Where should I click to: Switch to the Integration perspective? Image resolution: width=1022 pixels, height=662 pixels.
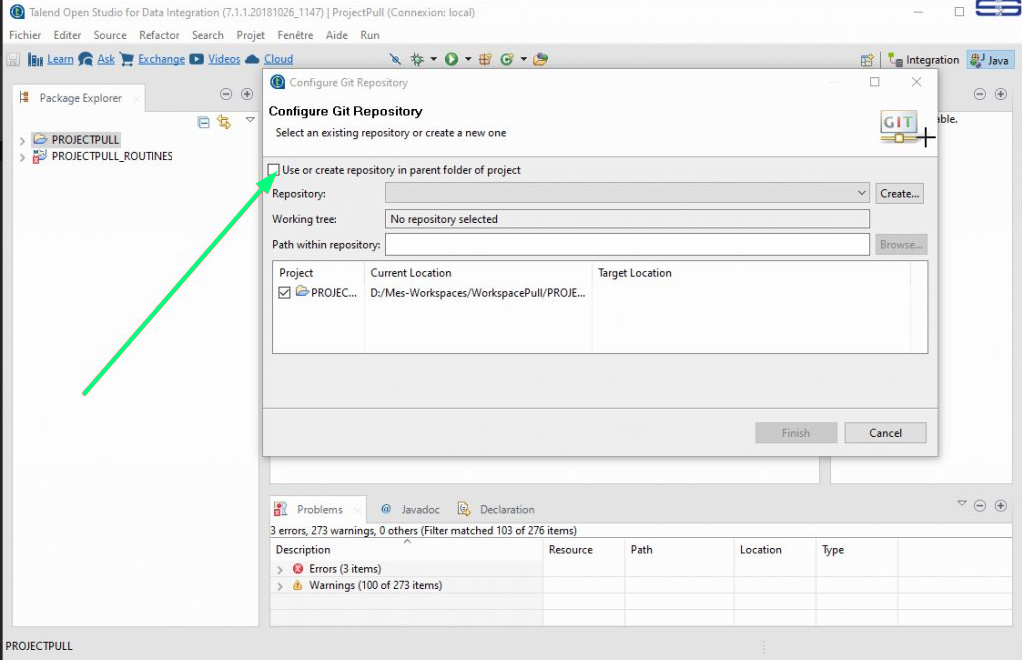coord(924,60)
